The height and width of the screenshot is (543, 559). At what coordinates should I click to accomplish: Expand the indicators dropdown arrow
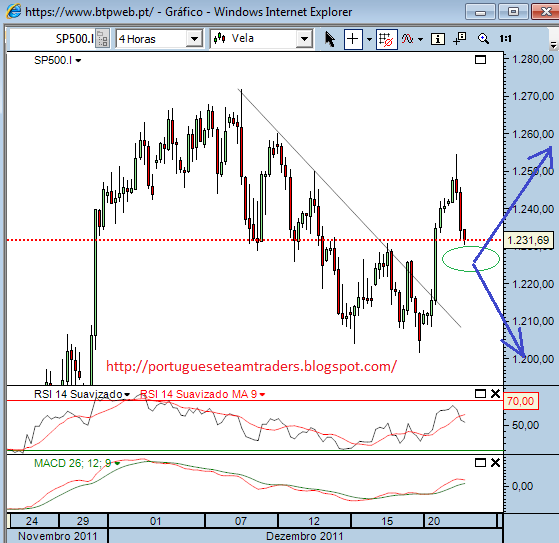[x=421, y=39]
